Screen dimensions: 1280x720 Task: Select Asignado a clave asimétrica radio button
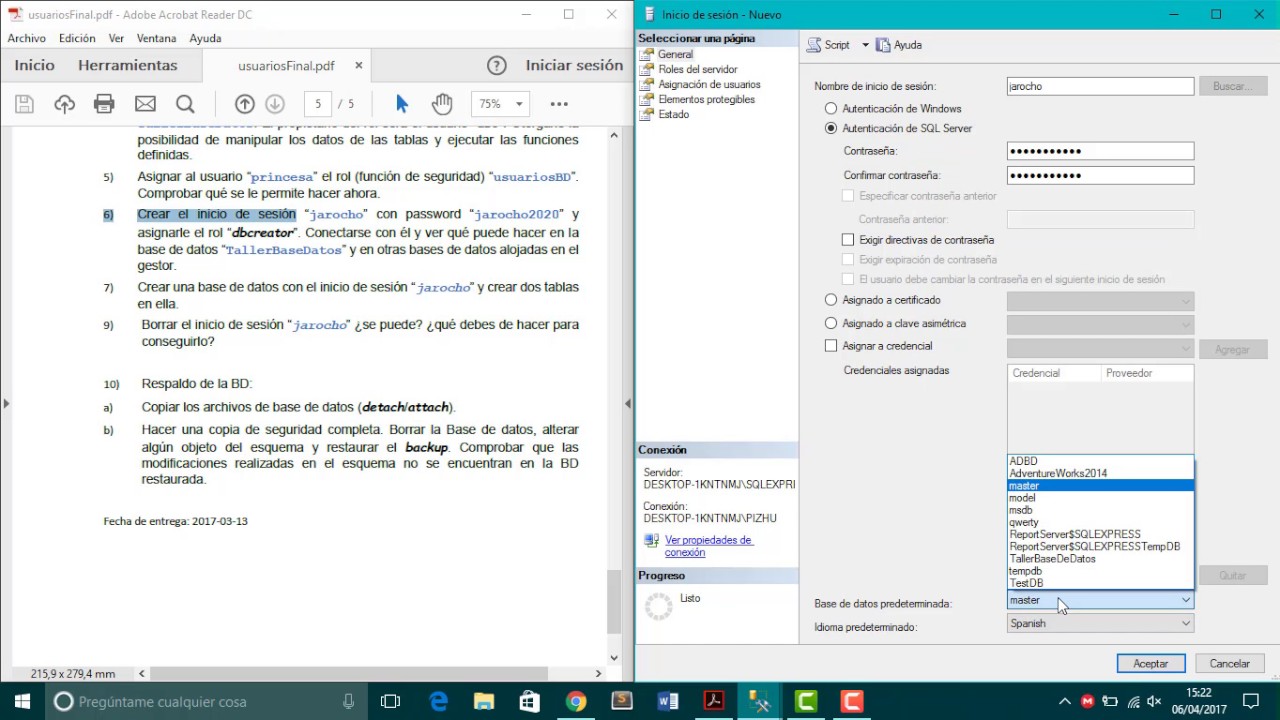(830, 323)
